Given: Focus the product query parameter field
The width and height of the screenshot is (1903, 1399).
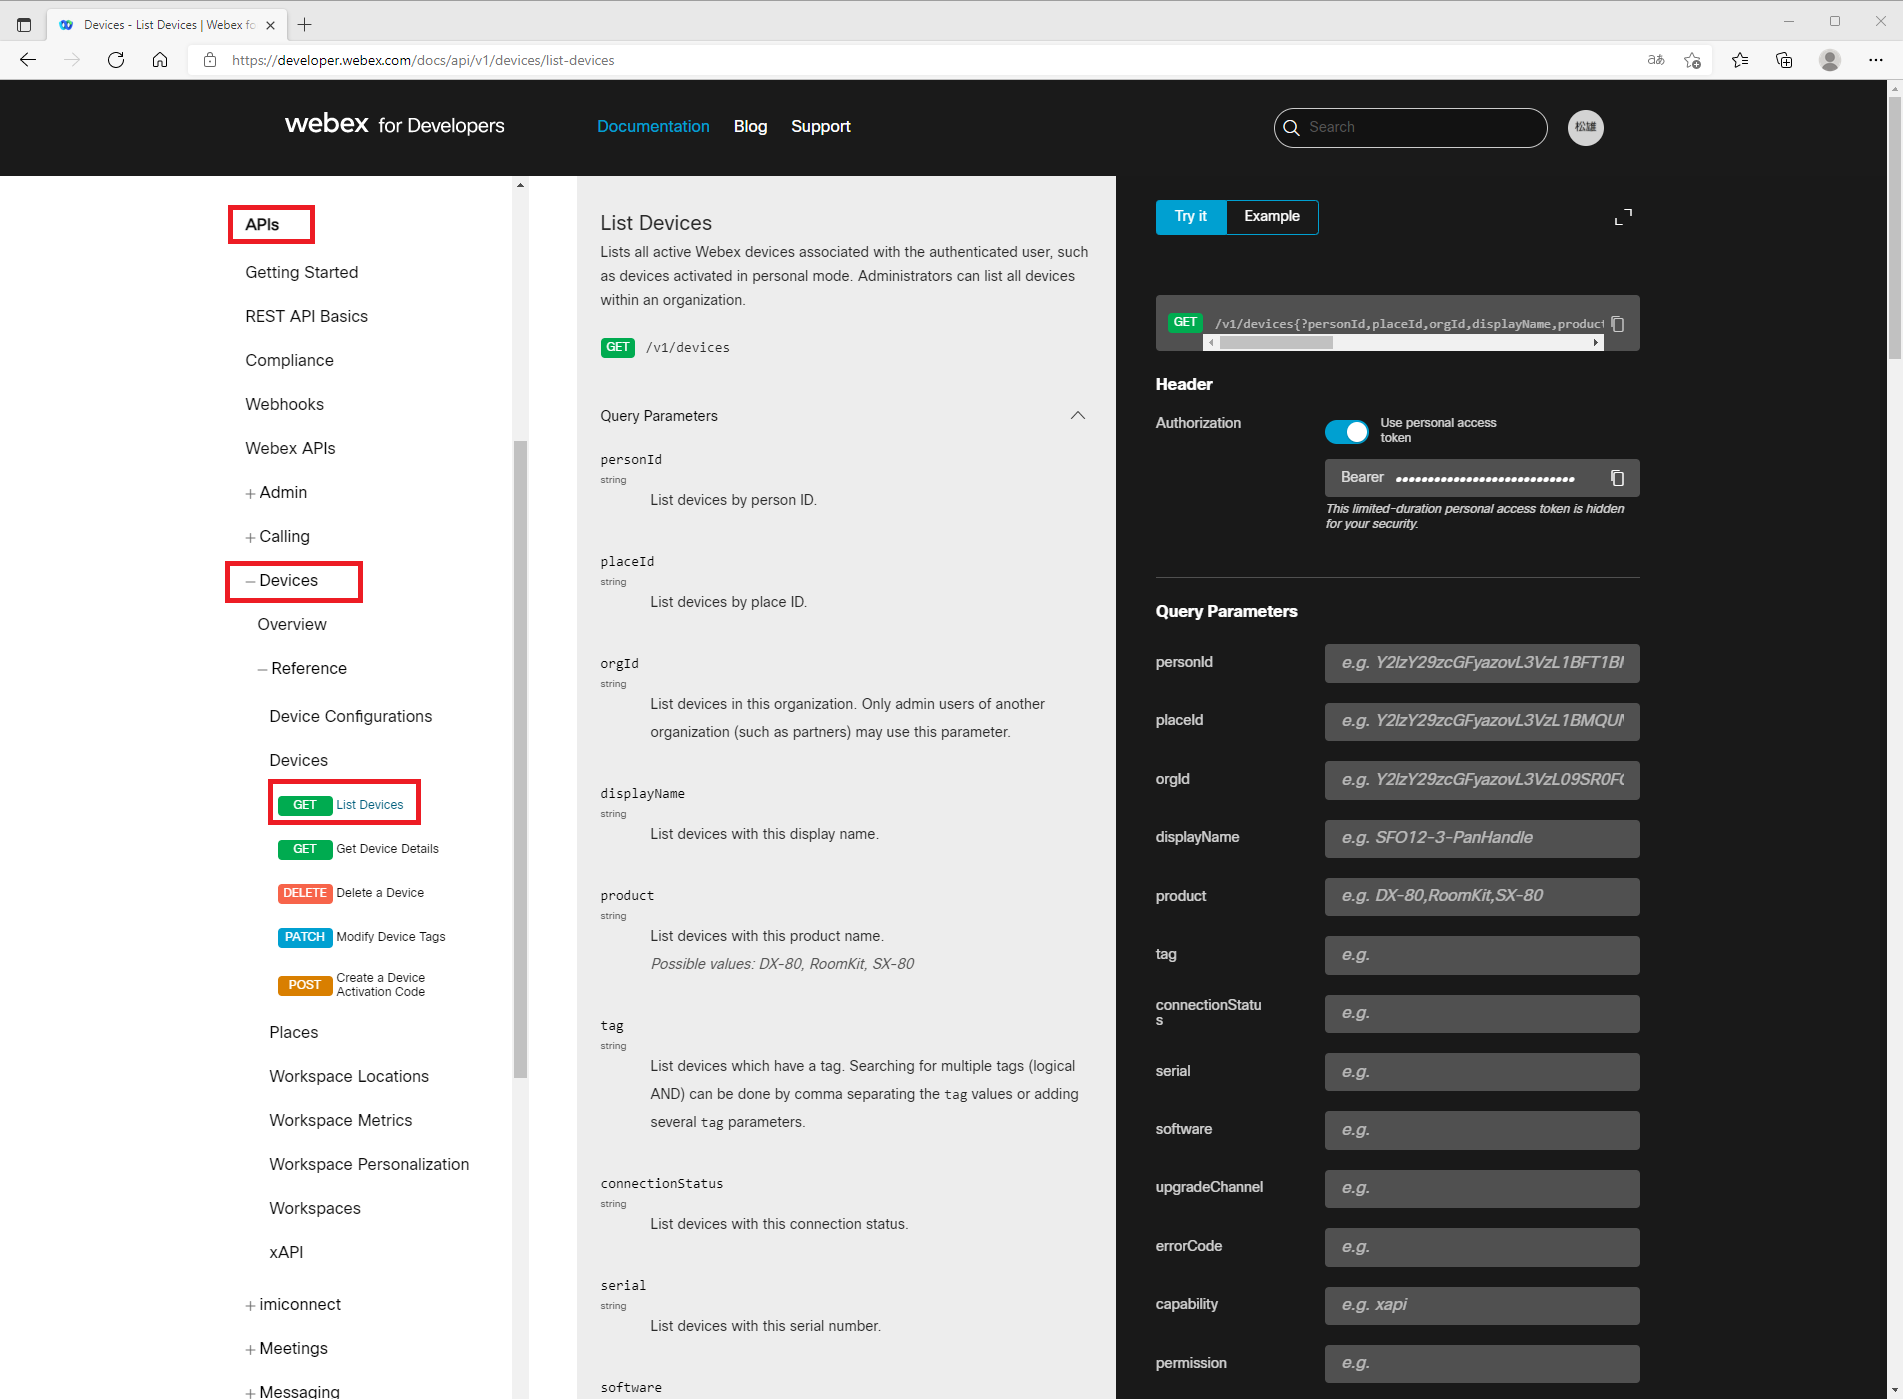Looking at the screenshot, I should tap(1482, 896).
